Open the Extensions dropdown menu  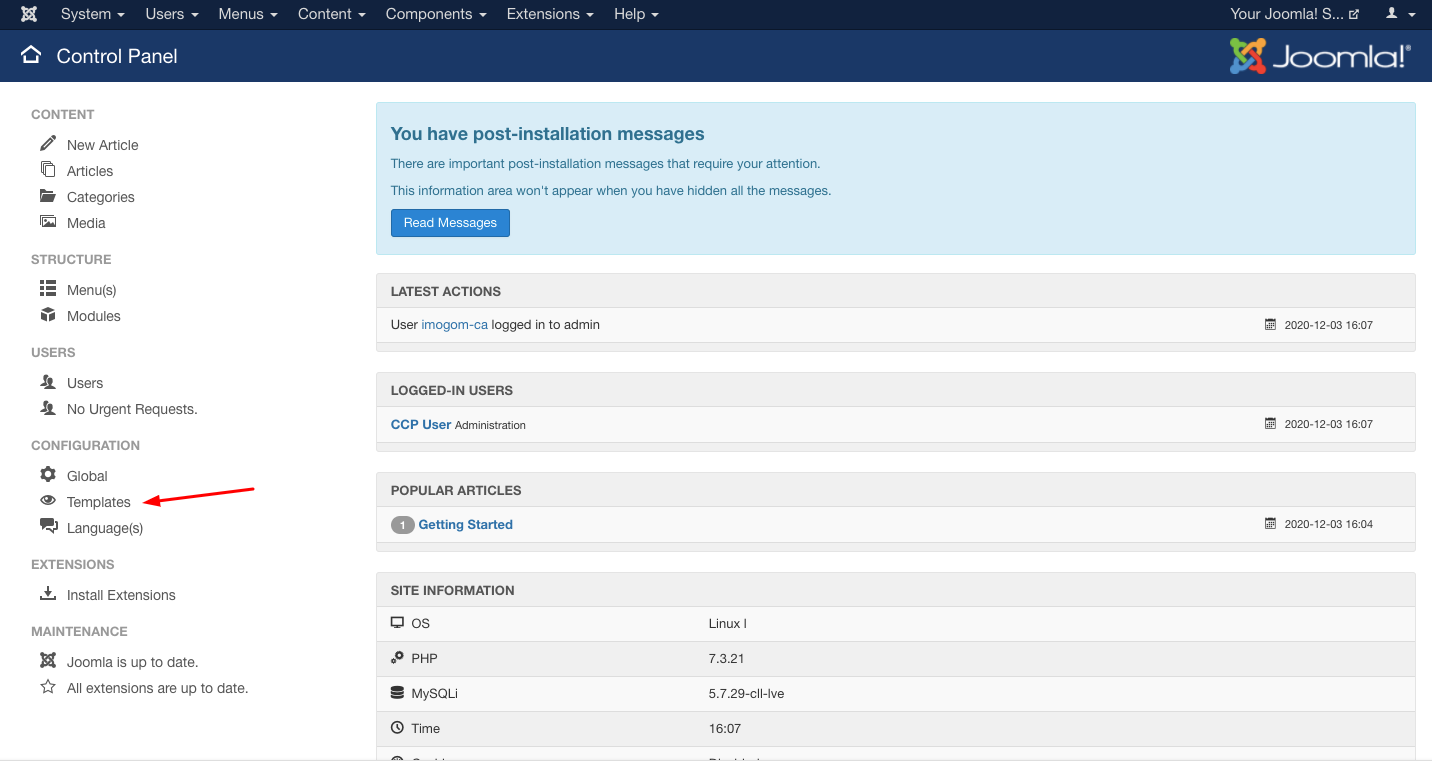550,14
